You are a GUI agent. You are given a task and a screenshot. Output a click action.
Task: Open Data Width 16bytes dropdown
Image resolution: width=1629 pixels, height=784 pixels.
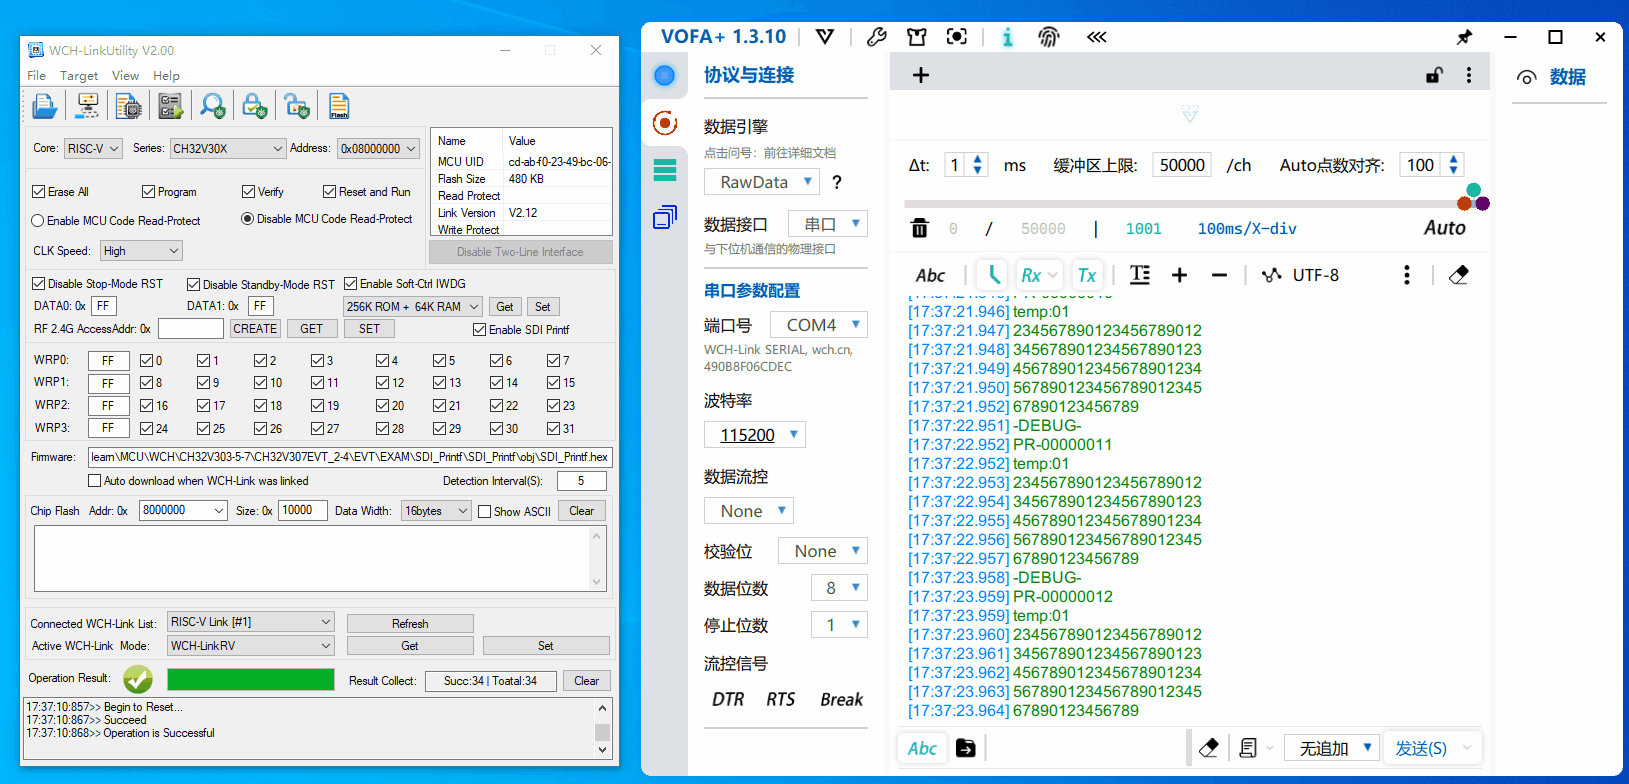pos(436,511)
